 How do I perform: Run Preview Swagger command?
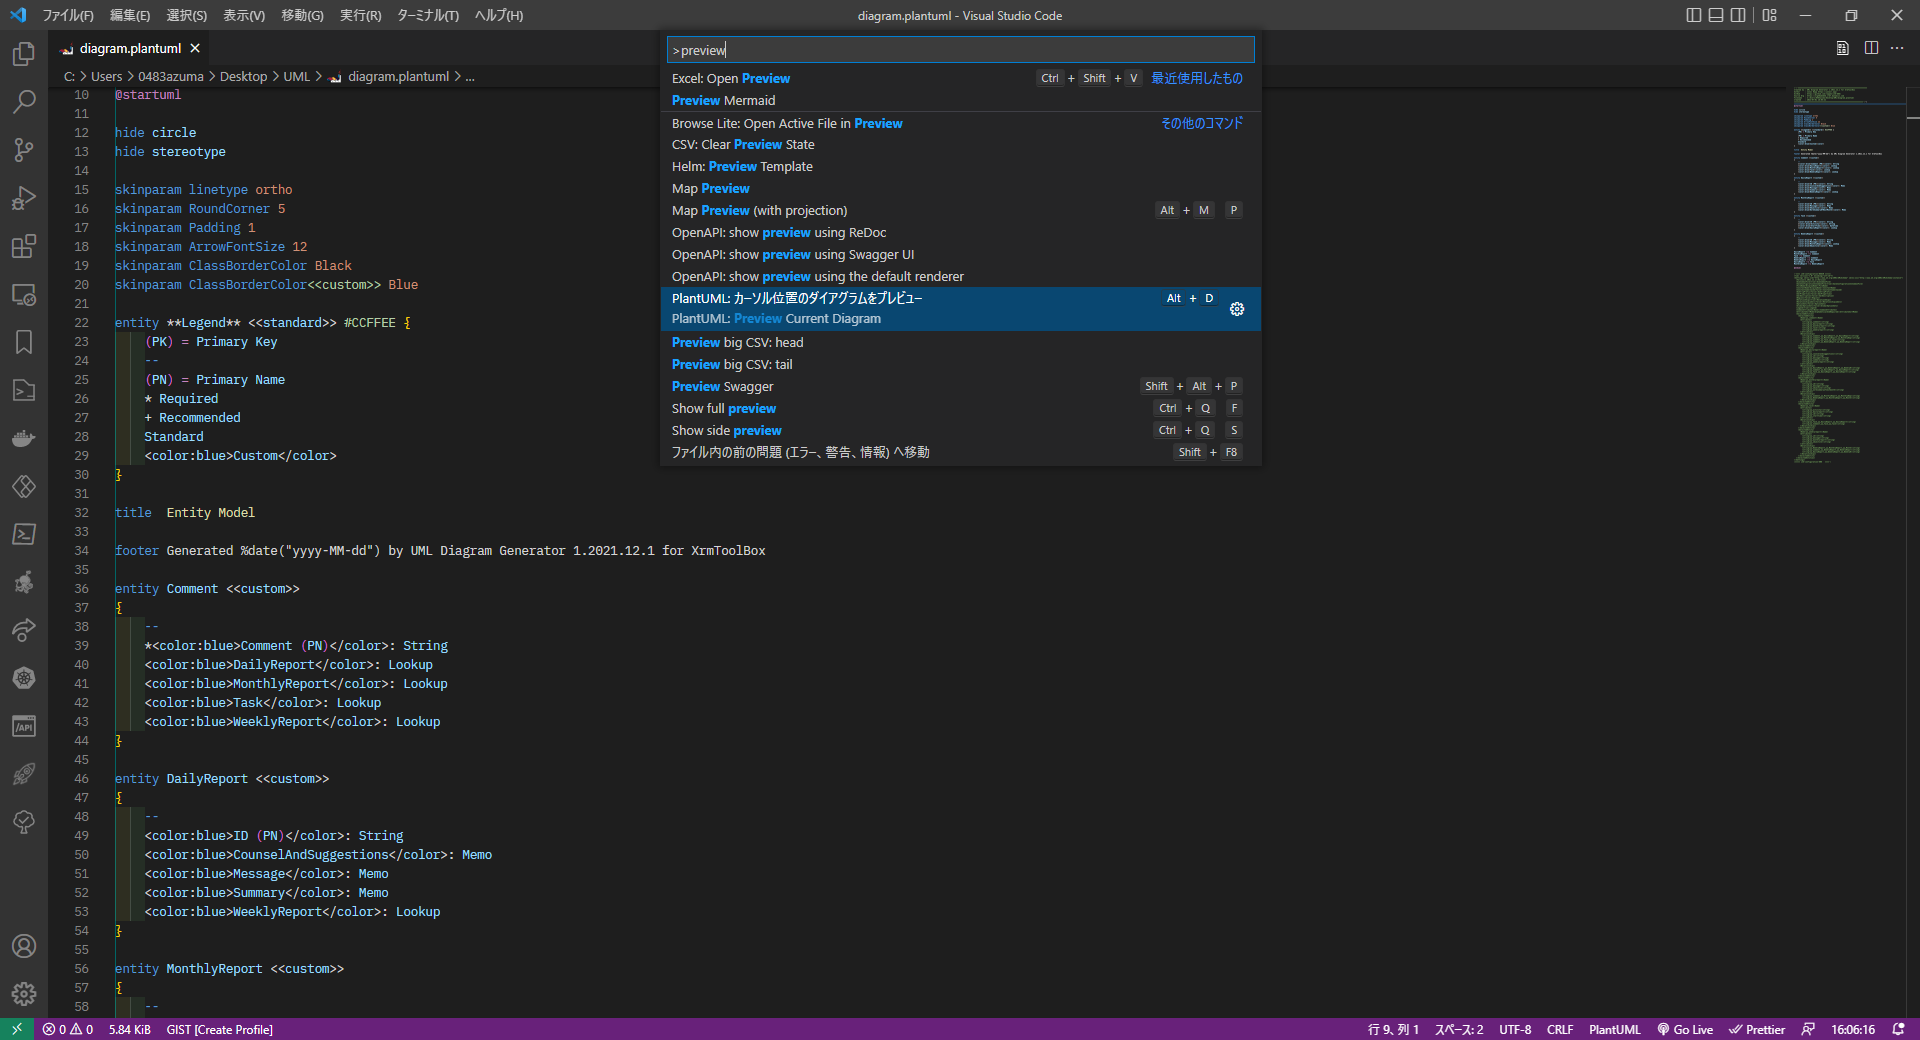[960, 386]
